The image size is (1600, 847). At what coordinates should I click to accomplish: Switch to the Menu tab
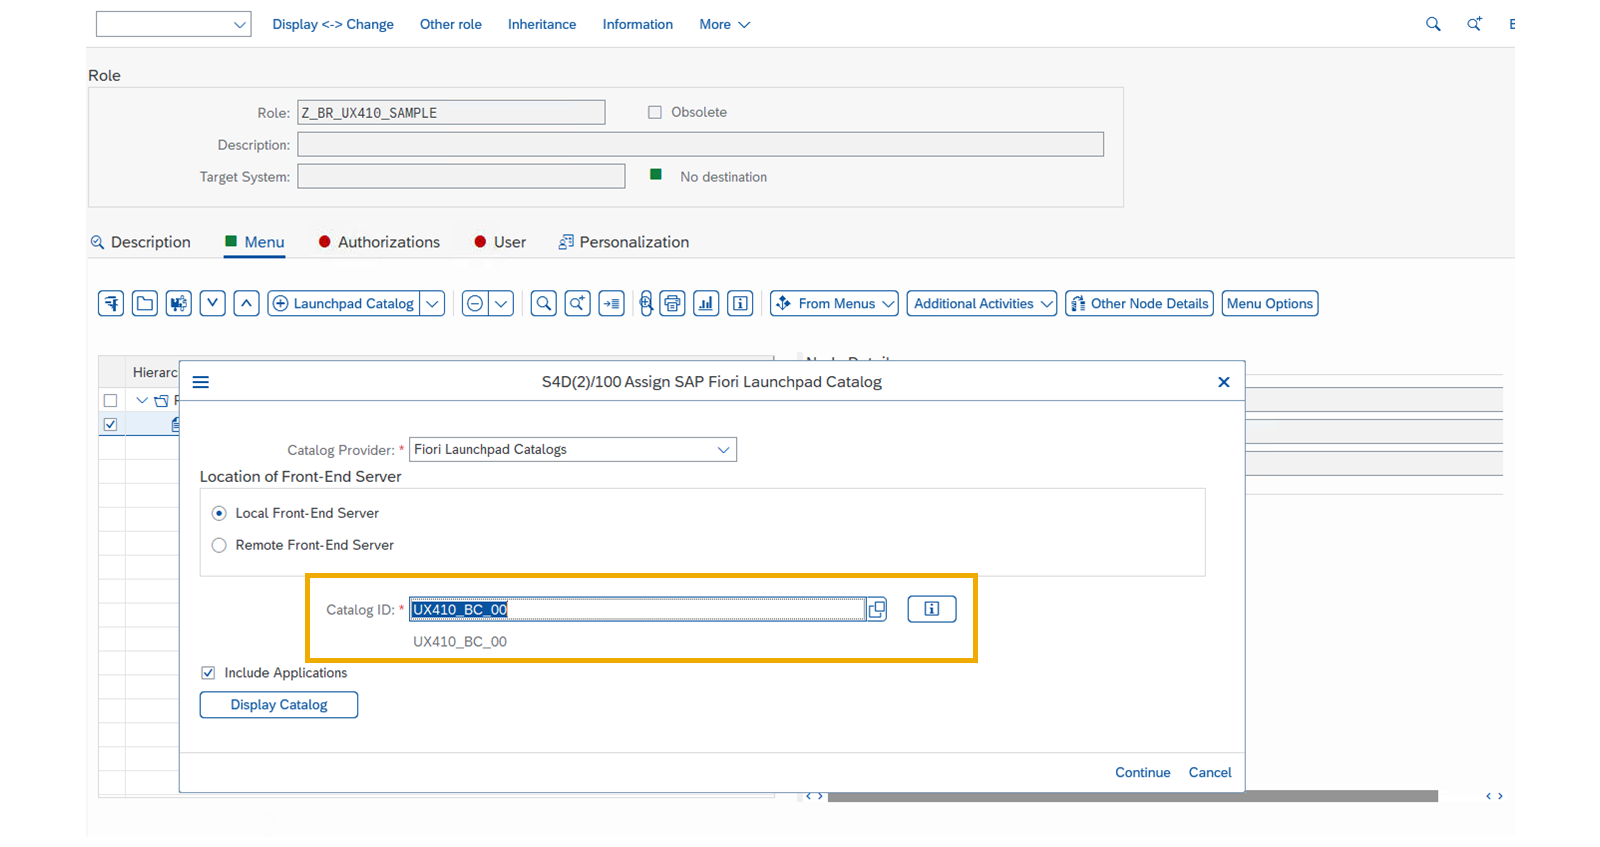coord(254,242)
